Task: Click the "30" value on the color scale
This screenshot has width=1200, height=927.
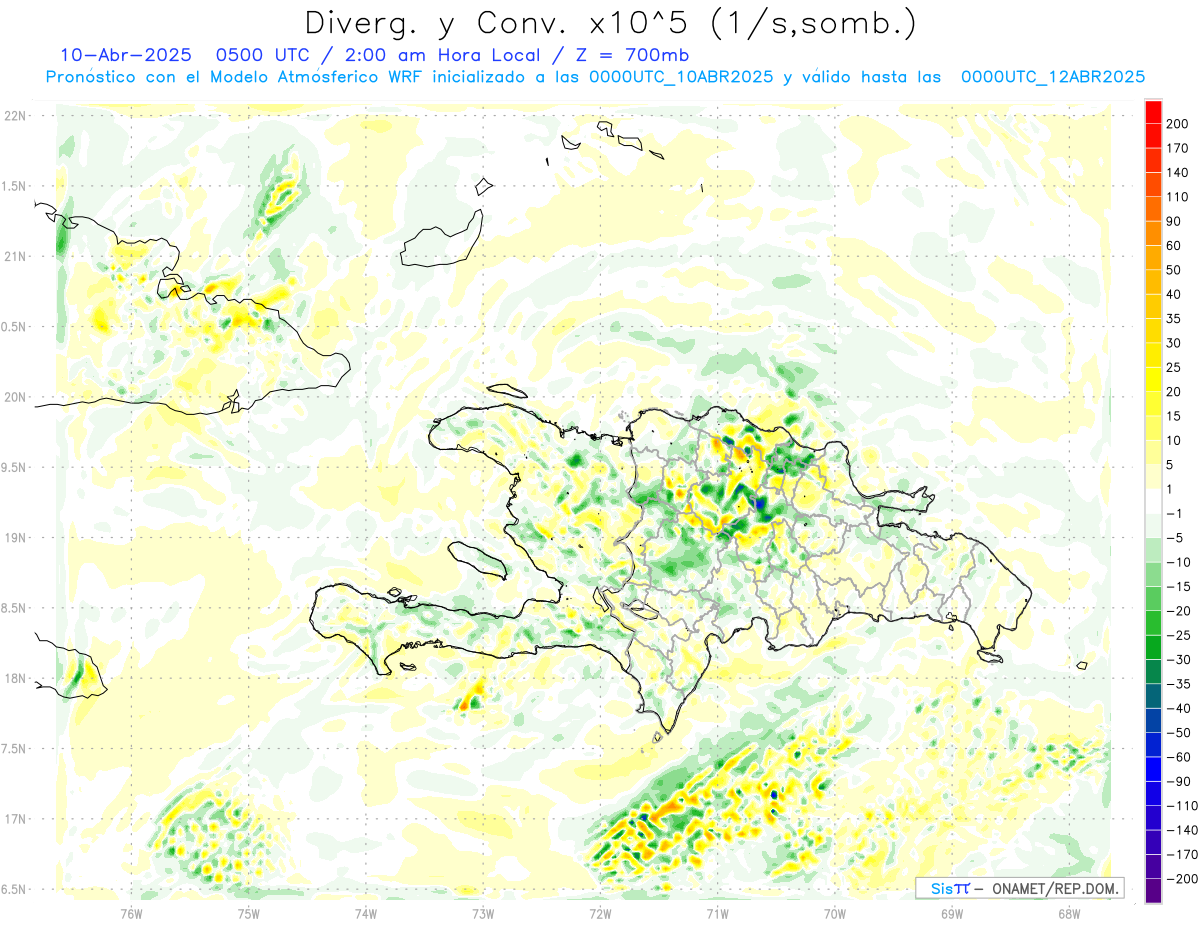Action: coord(1174,343)
